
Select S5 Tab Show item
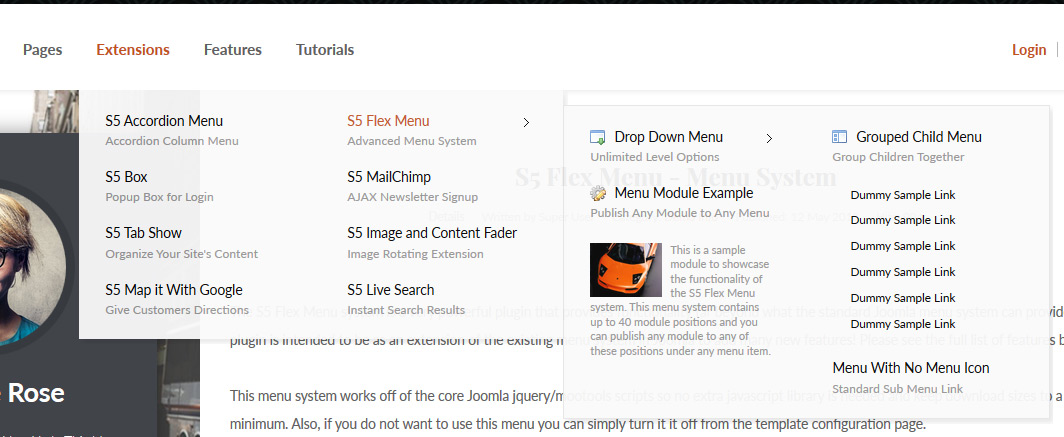143,233
